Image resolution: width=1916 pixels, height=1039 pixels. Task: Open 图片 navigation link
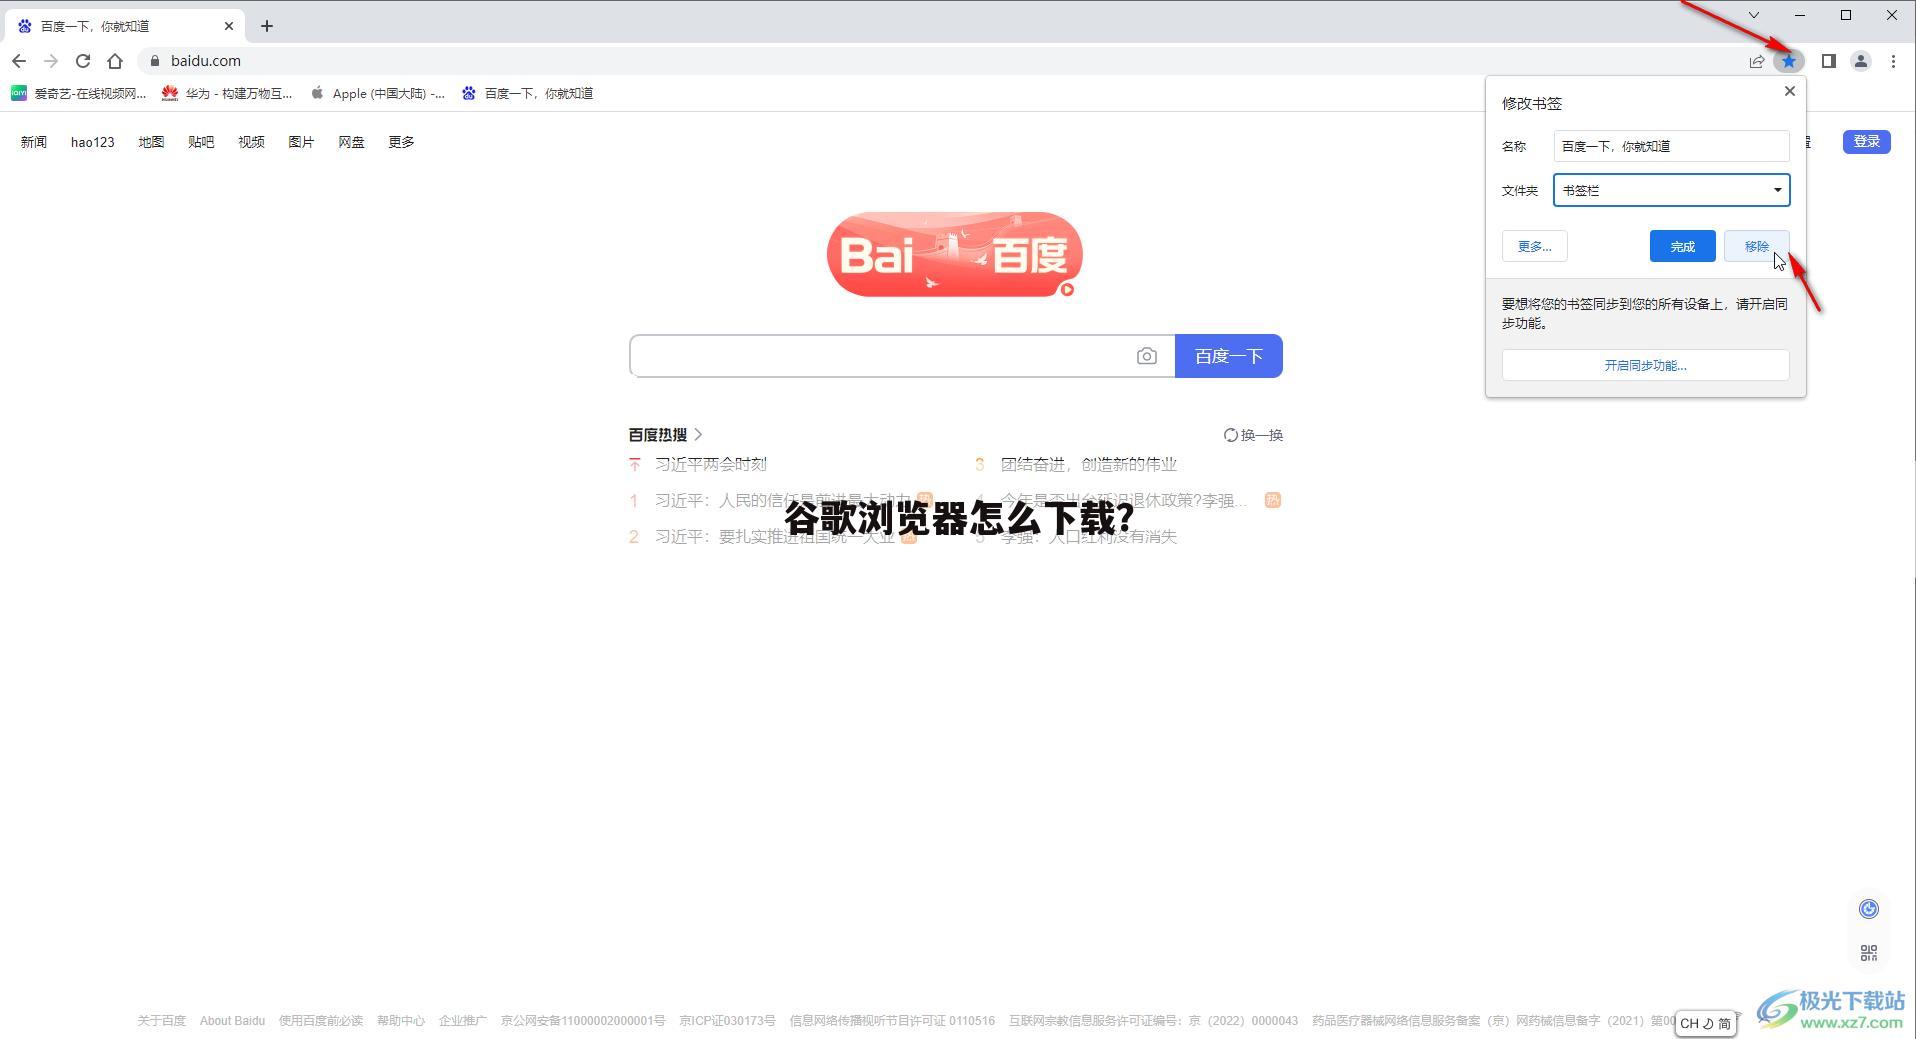pos(301,142)
